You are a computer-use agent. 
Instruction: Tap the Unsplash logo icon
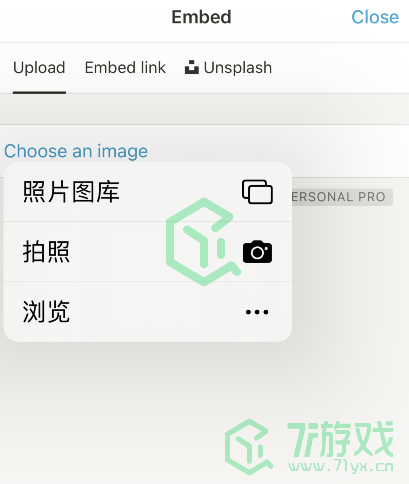pos(192,67)
